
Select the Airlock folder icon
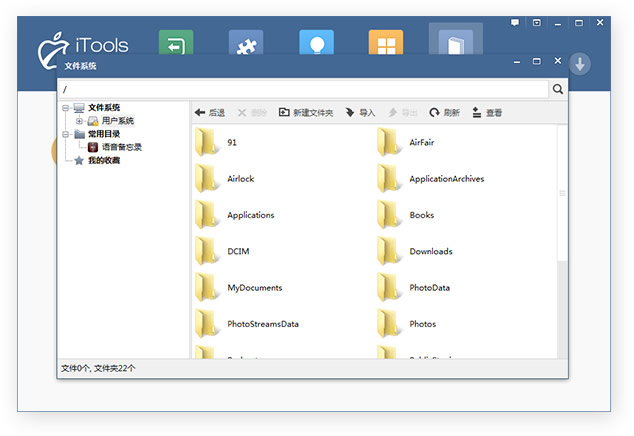[x=207, y=178]
